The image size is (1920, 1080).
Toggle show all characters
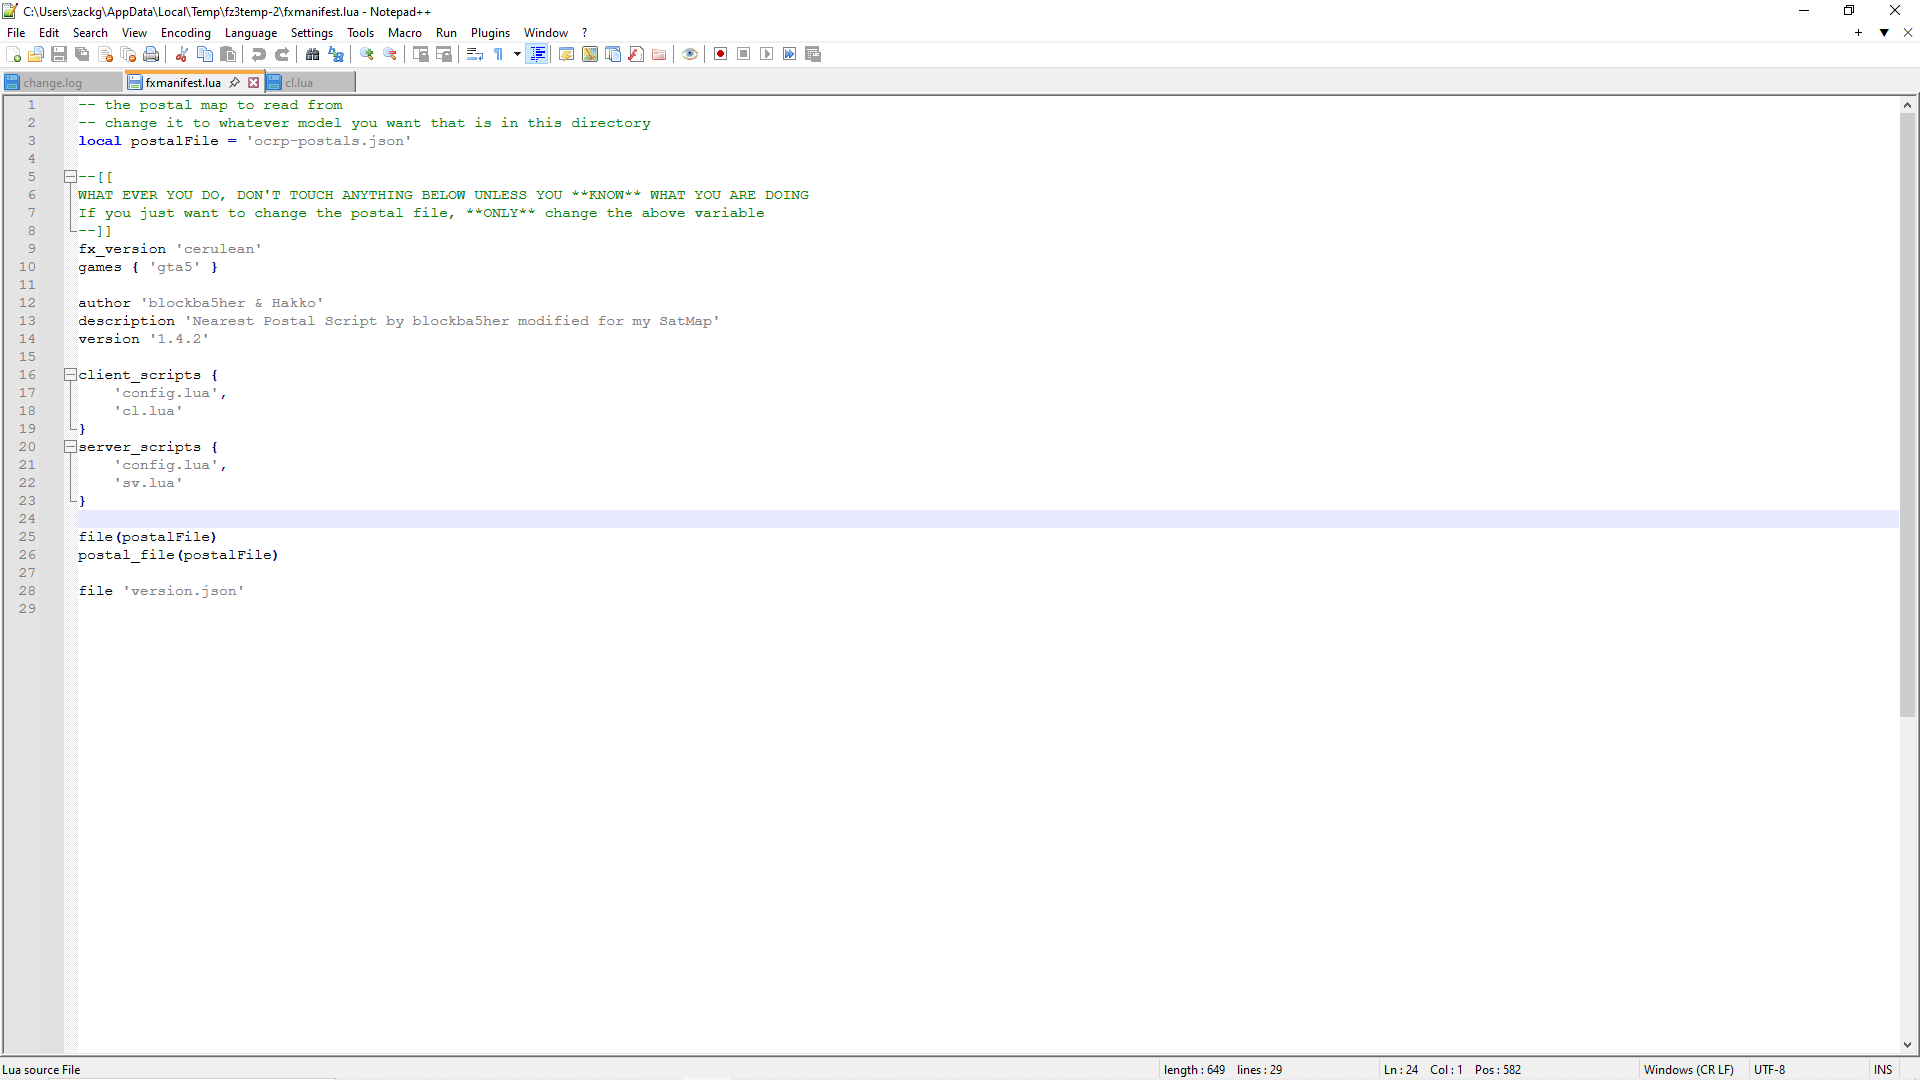coord(497,54)
